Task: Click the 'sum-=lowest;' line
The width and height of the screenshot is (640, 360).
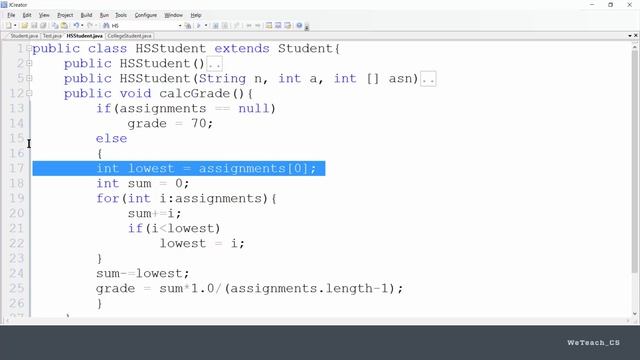Action: pos(142,273)
